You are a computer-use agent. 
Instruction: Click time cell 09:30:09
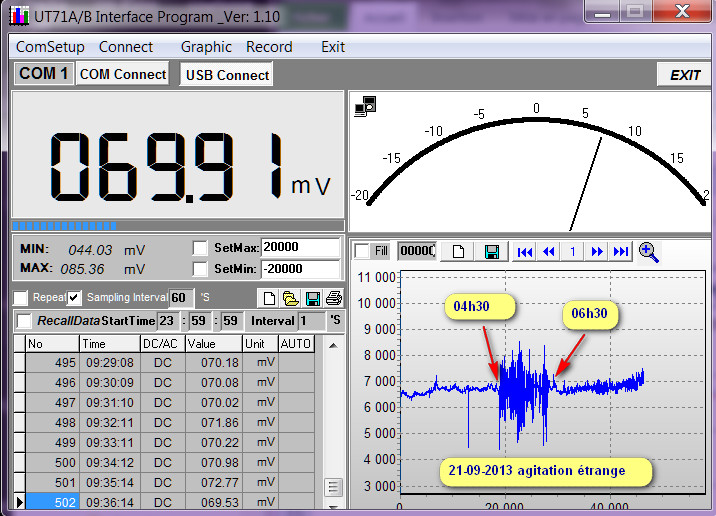(110, 383)
